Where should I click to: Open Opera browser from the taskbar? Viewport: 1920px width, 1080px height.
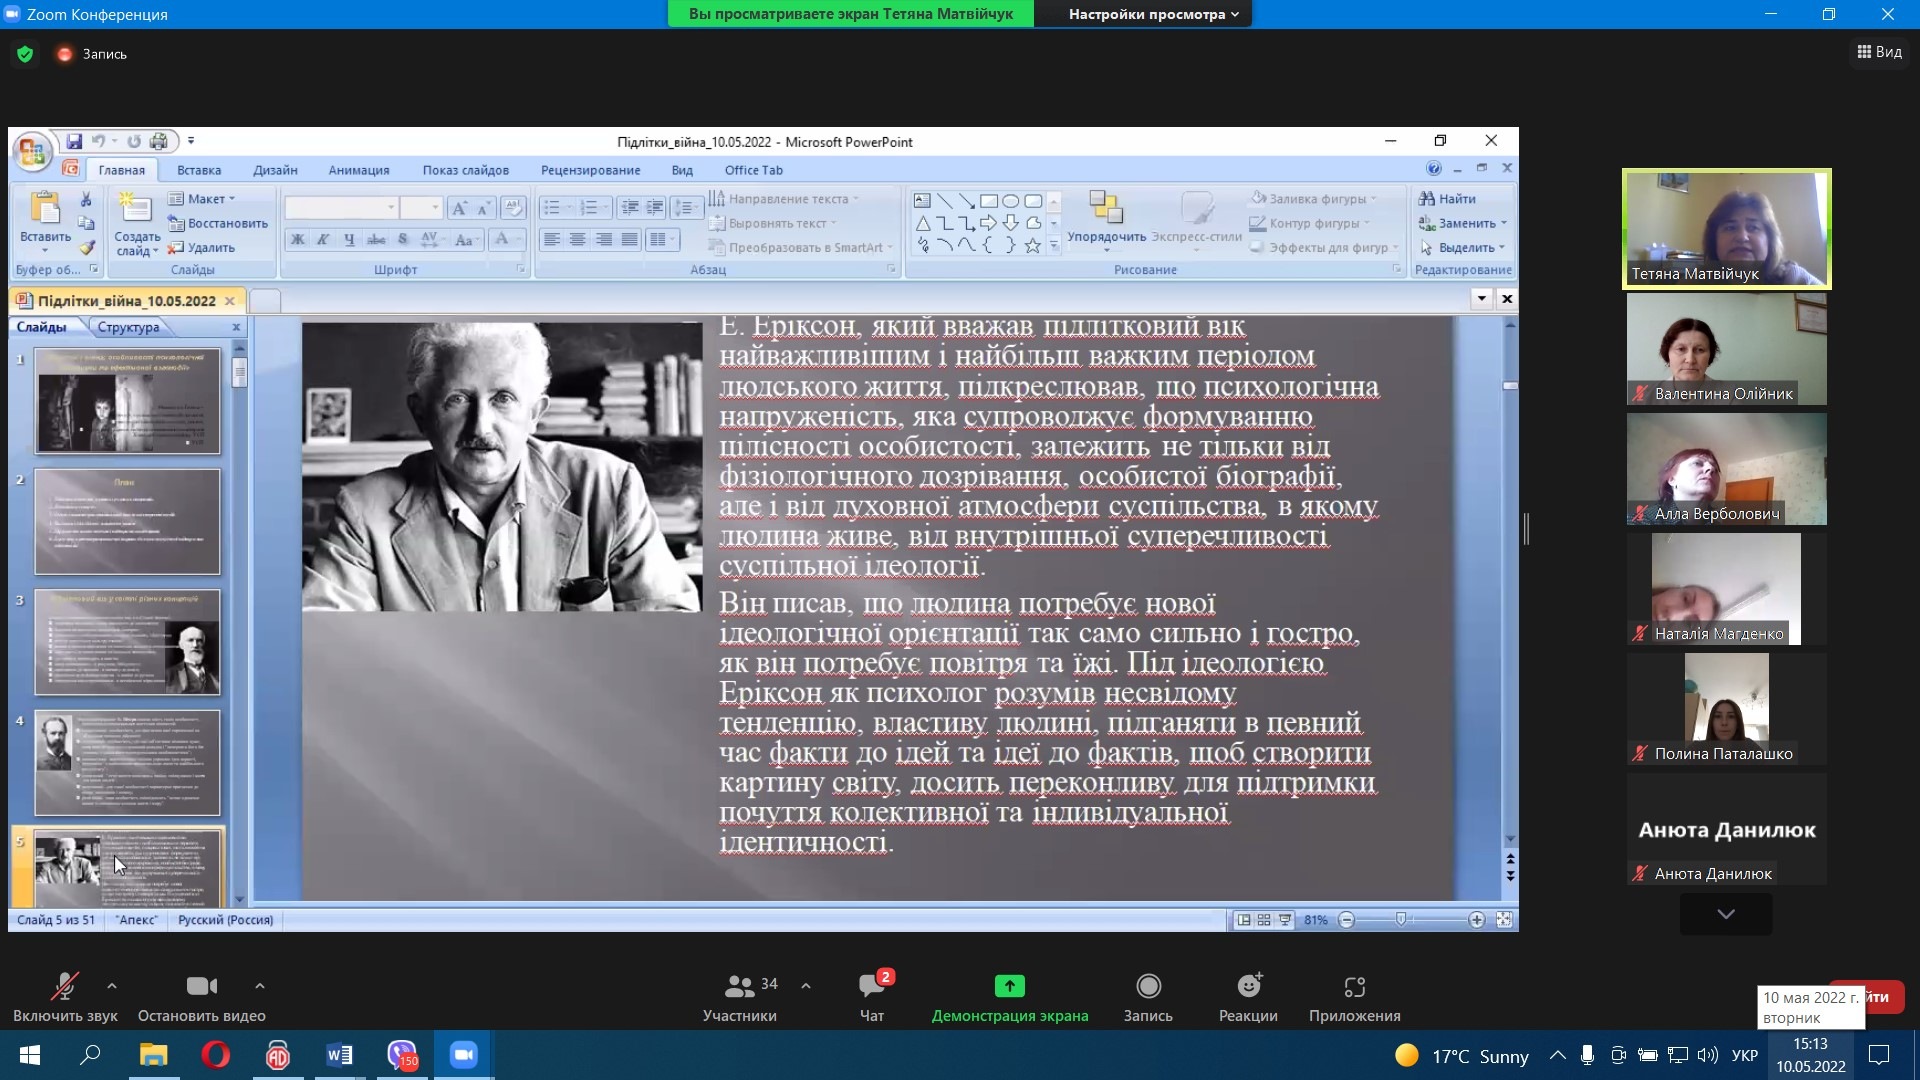point(215,1055)
